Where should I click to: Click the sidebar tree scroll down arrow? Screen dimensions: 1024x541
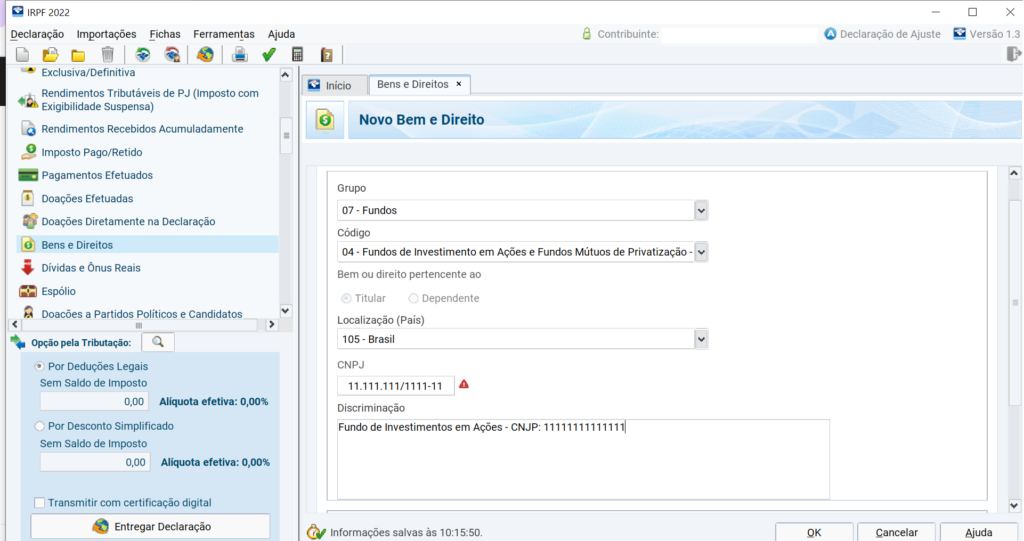click(285, 311)
